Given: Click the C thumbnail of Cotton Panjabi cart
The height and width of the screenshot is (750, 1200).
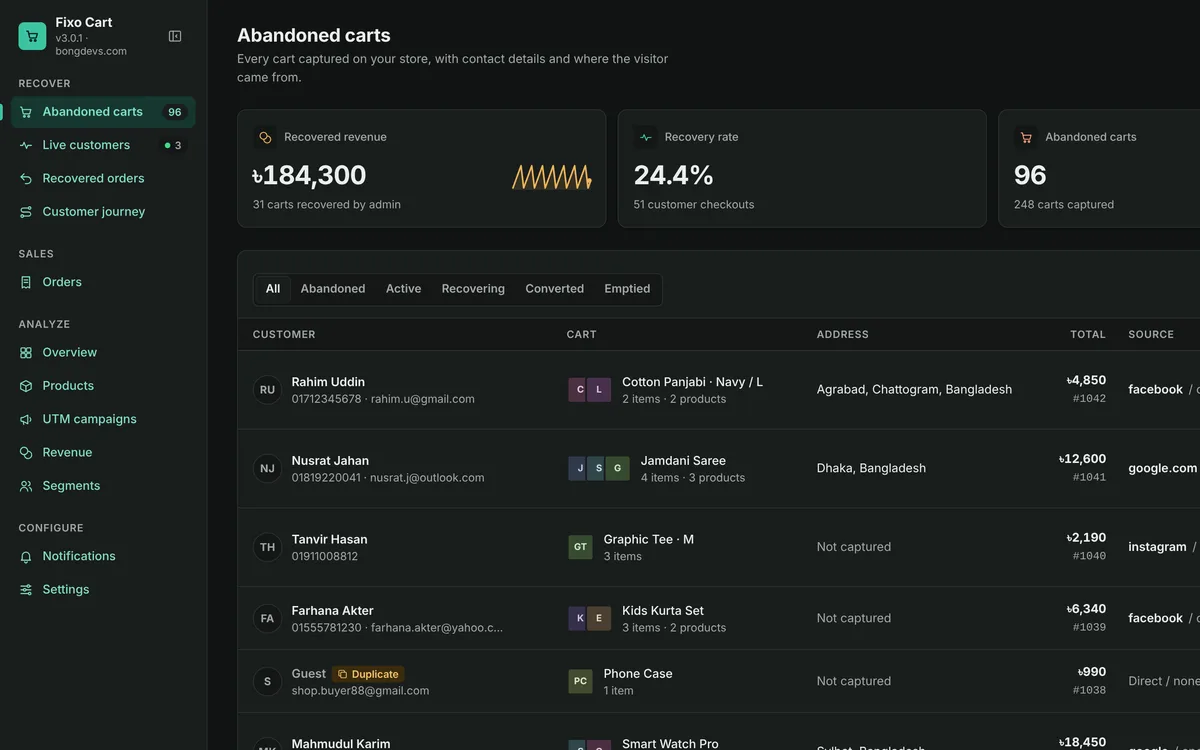Looking at the screenshot, I should point(580,390).
